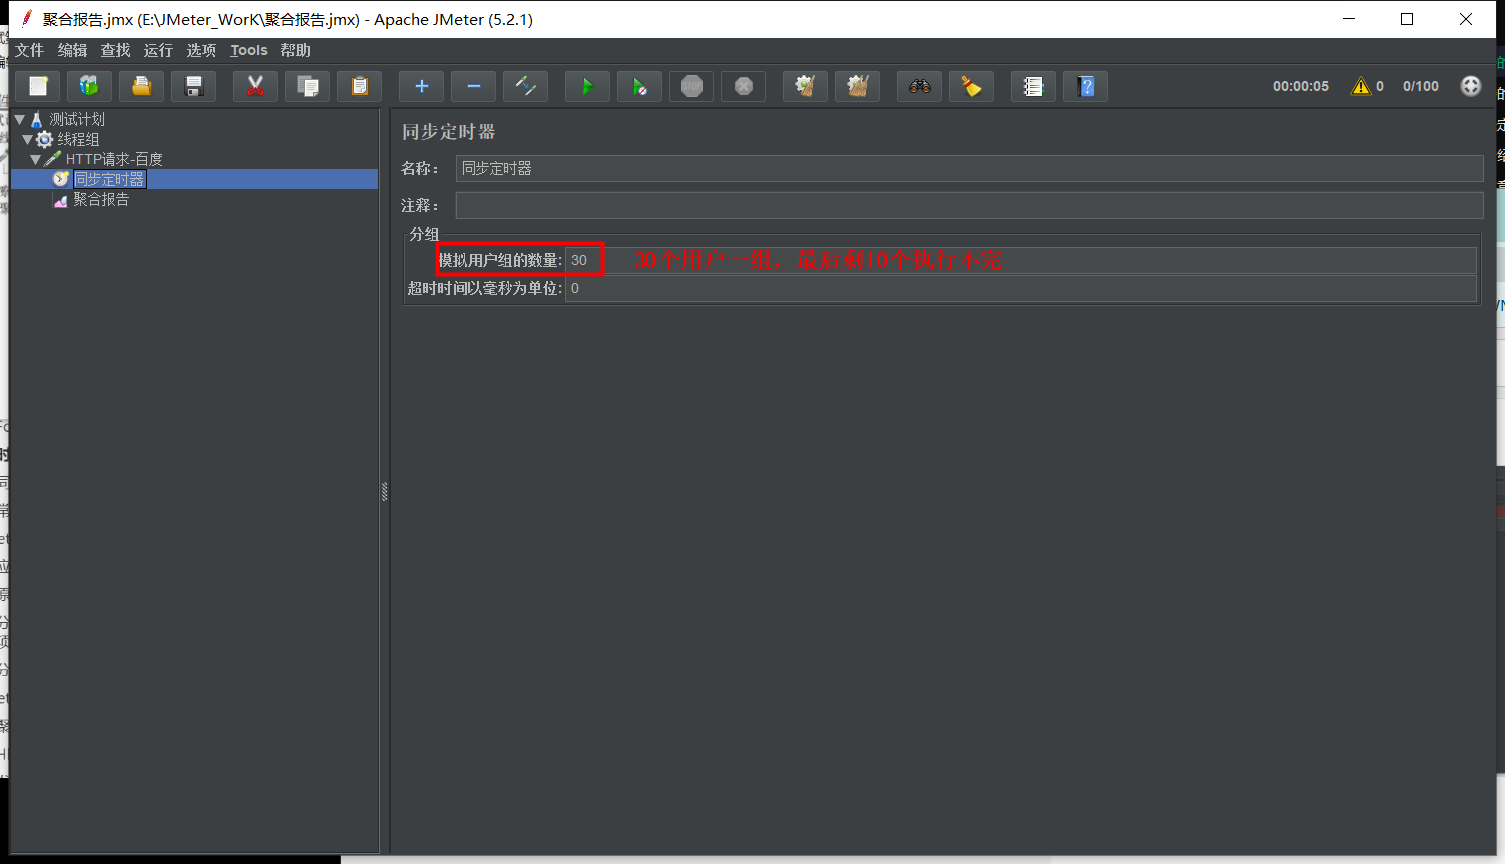The width and height of the screenshot is (1505, 864).
Task: Open Help with question mark icon
Action: click(1086, 86)
